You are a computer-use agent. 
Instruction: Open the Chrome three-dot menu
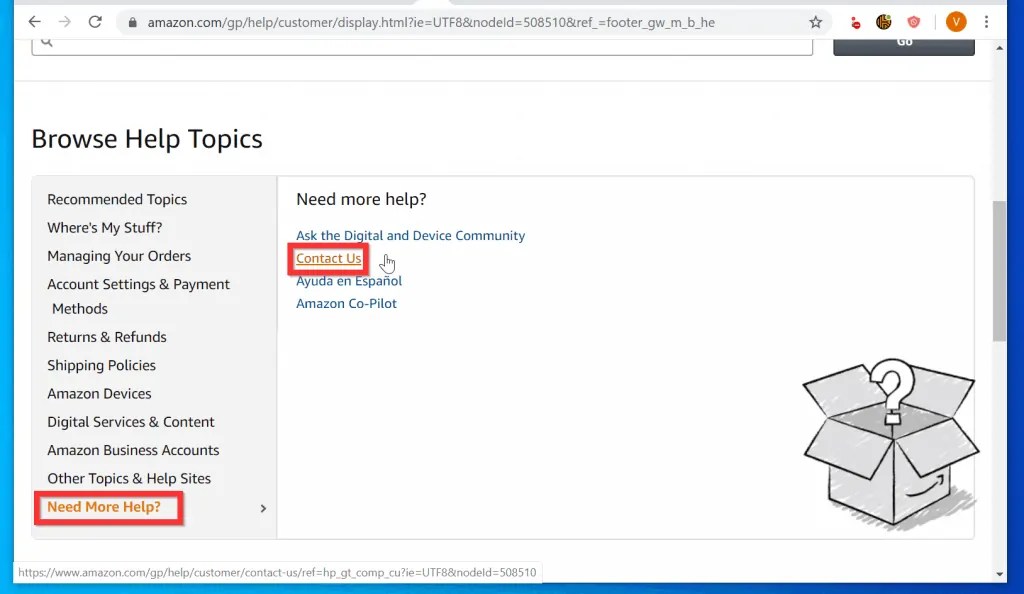(x=988, y=20)
